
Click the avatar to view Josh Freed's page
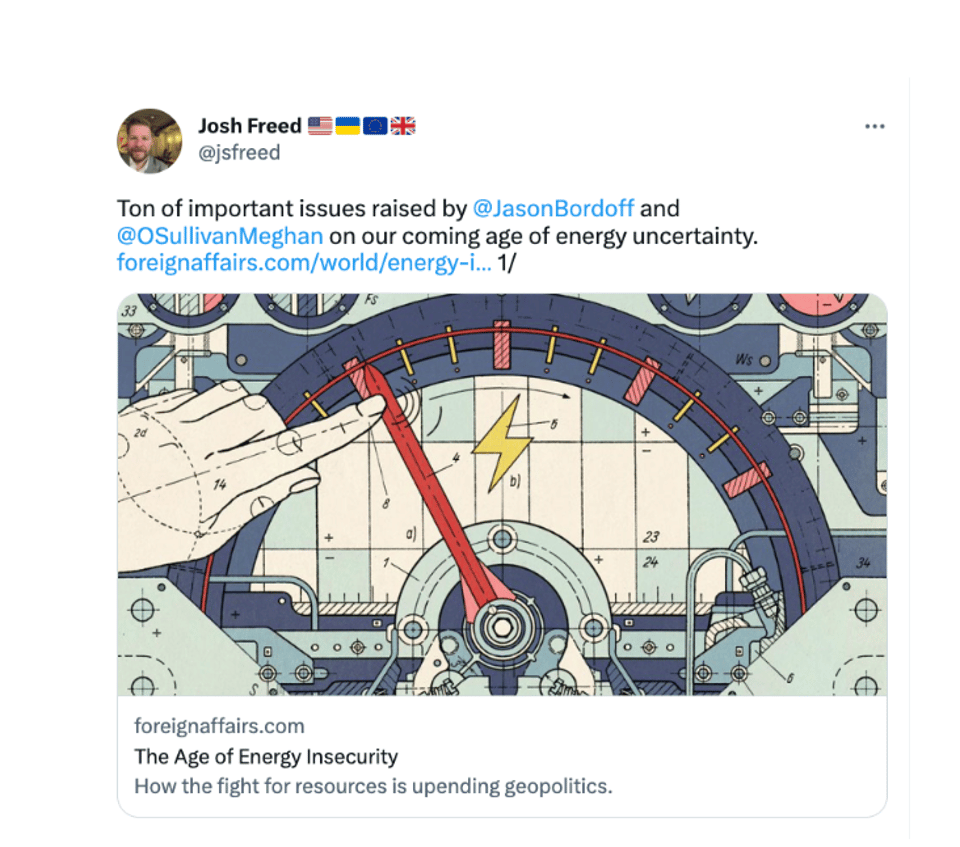[148, 140]
